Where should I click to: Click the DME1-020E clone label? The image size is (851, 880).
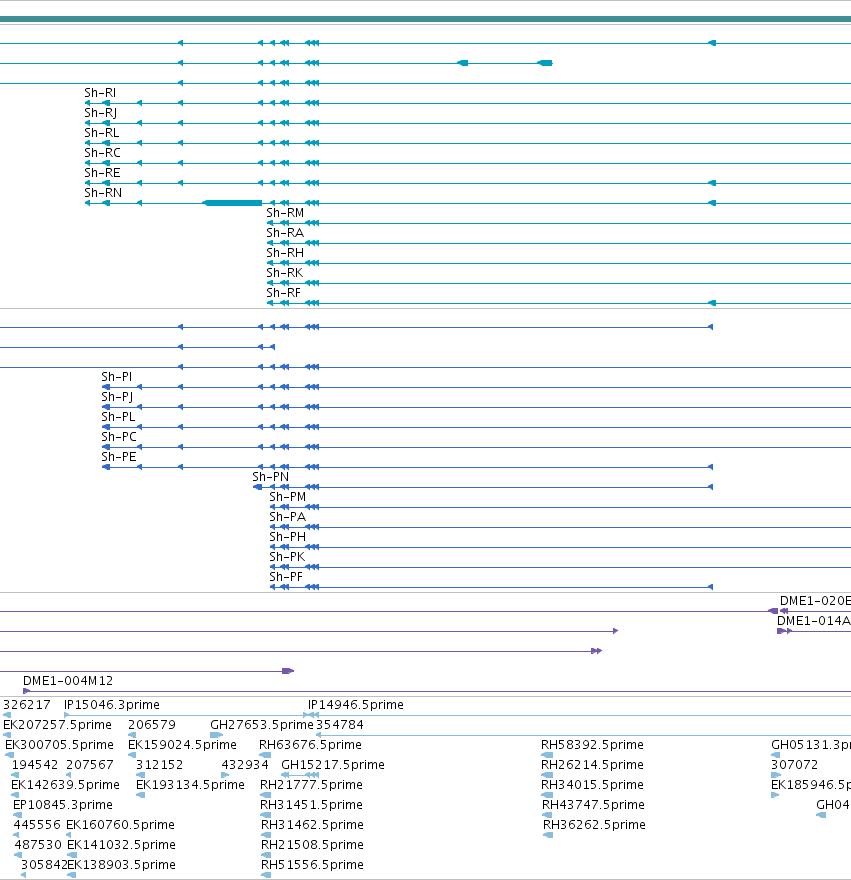(x=815, y=601)
